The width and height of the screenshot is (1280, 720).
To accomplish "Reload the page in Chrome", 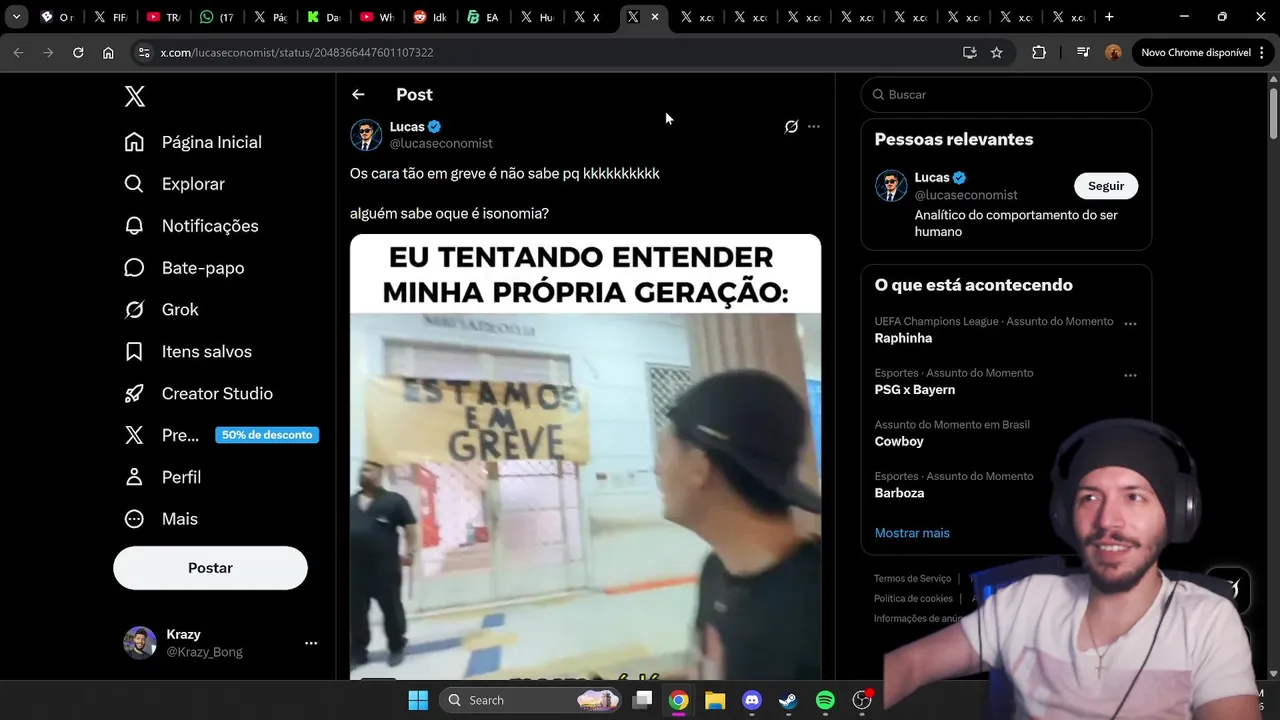I will (x=78, y=52).
